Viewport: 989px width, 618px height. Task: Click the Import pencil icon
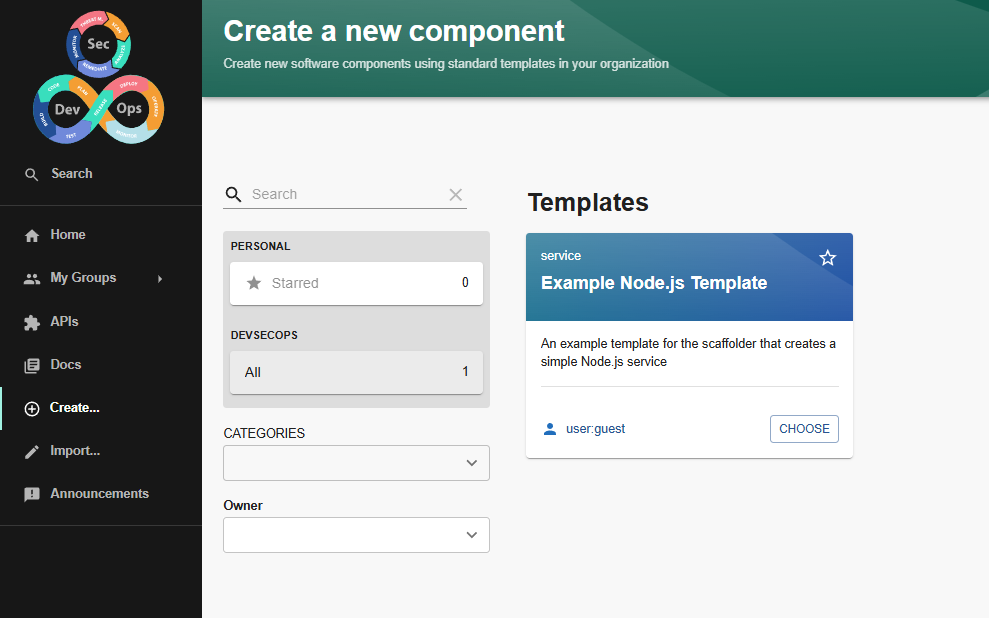[32, 451]
